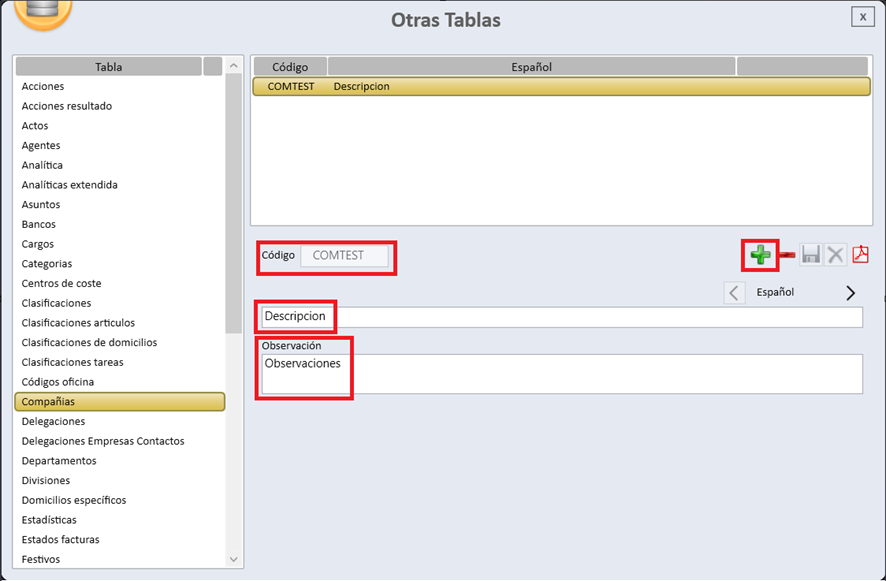Image resolution: width=886 pixels, height=581 pixels.
Task: Click the Español column header
Action: [531, 67]
